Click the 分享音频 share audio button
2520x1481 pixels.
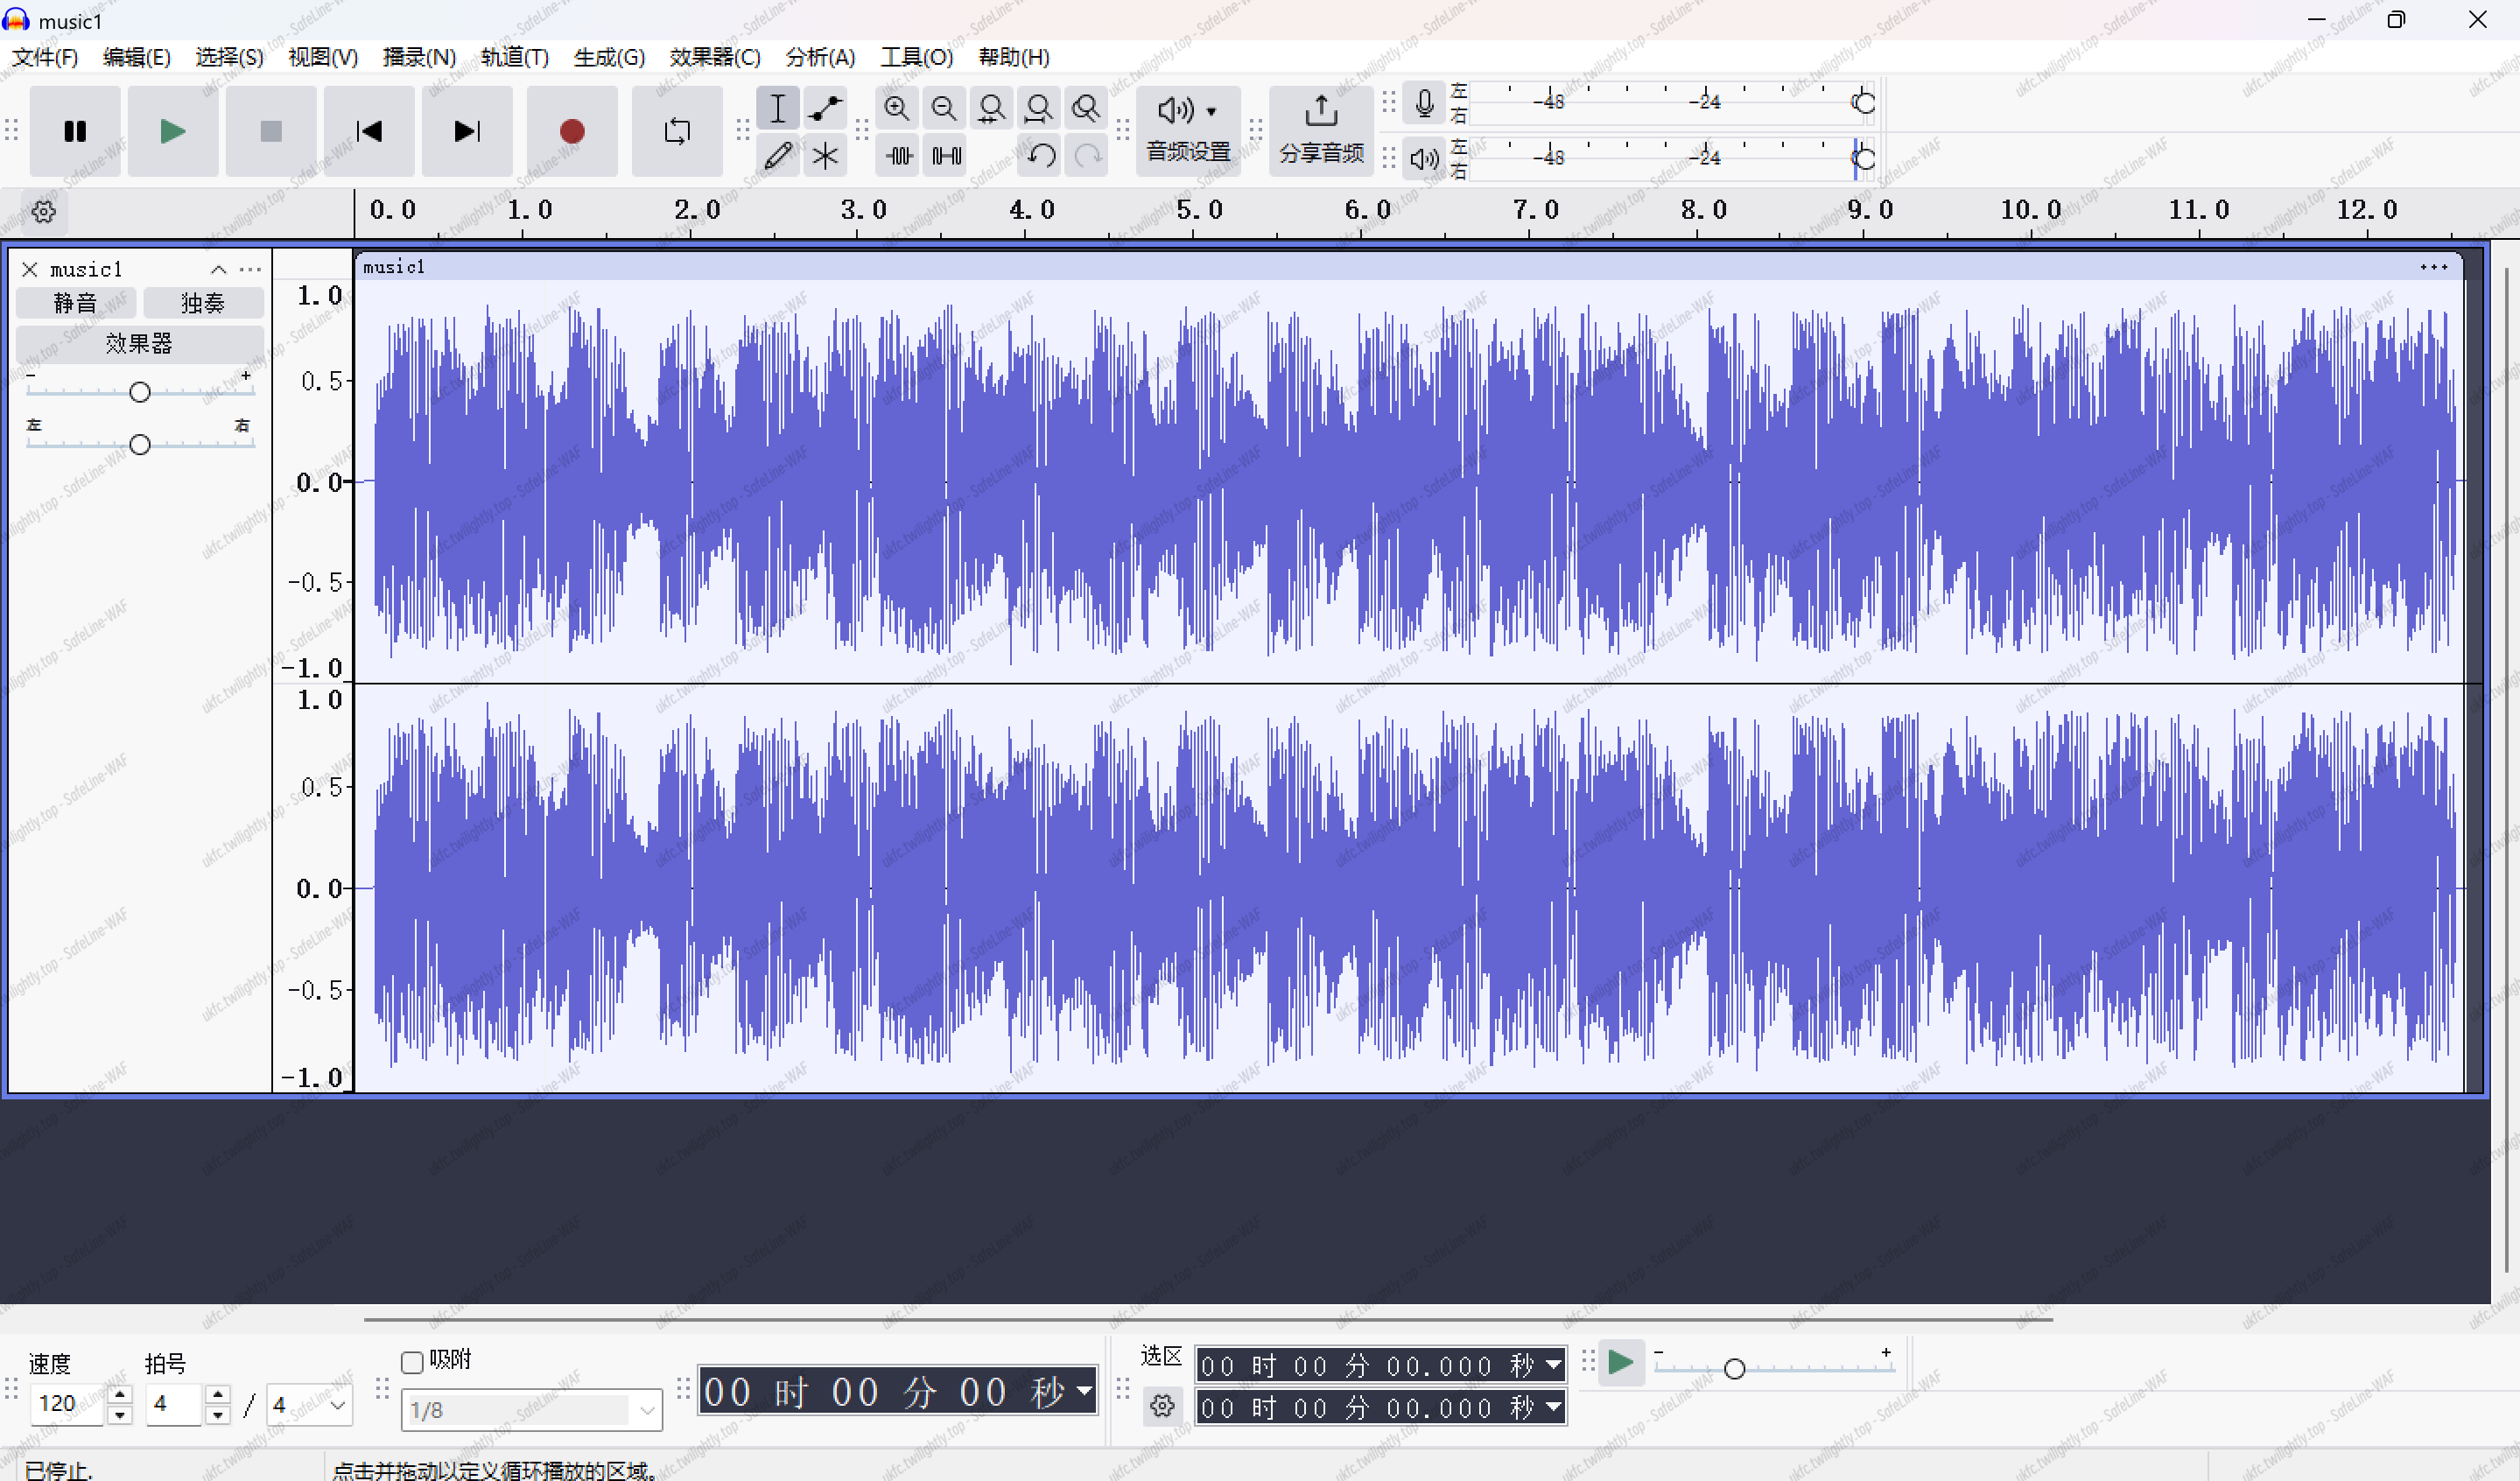(x=1321, y=130)
